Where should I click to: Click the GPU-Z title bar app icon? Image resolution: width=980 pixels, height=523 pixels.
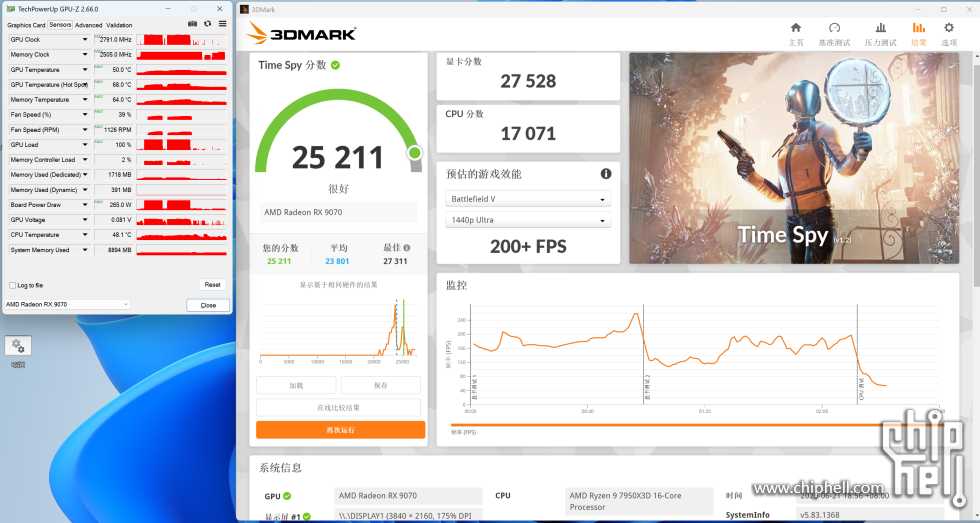[x=11, y=9]
